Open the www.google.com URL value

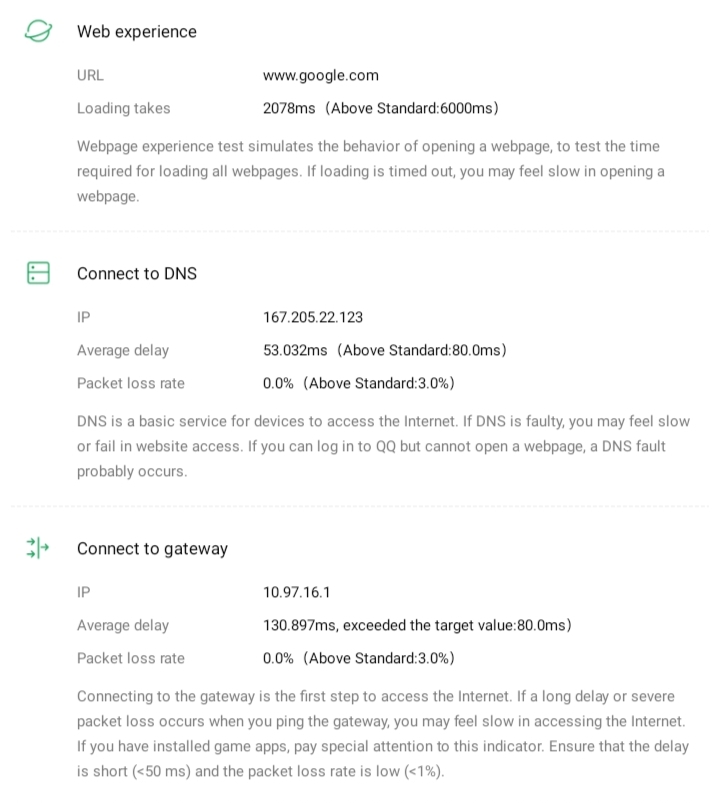[321, 75]
